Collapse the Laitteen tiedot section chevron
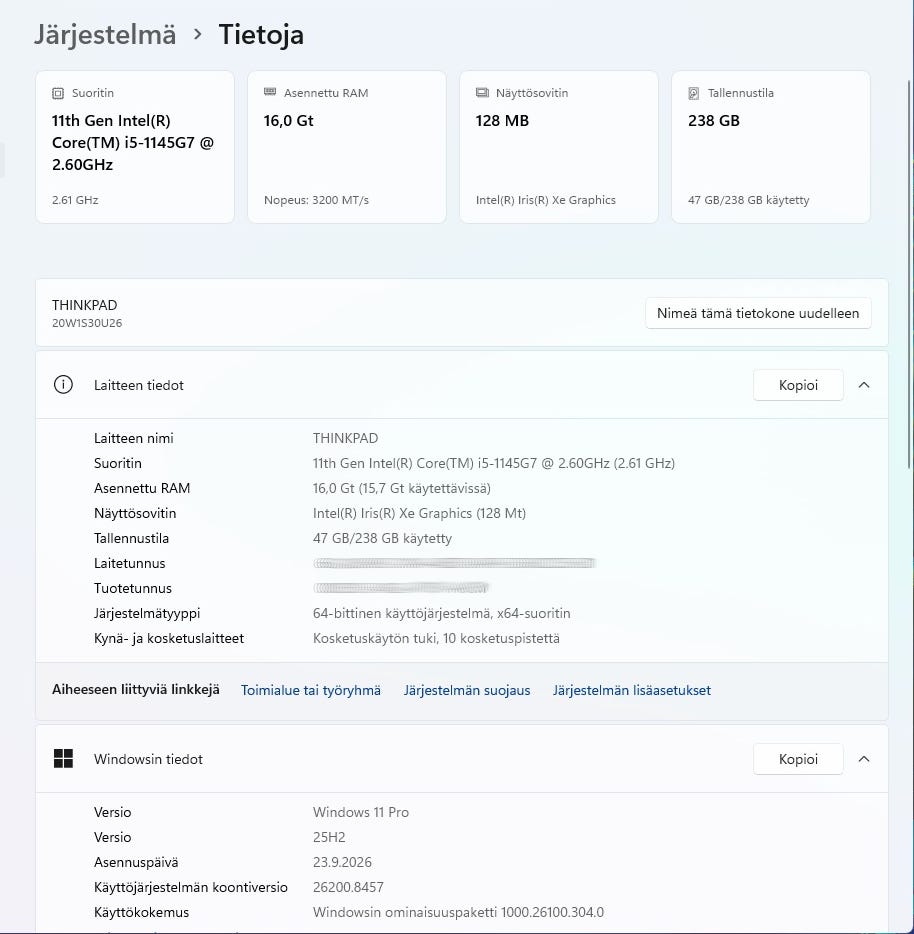This screenshot has height=934, width=914. [864, 385]
